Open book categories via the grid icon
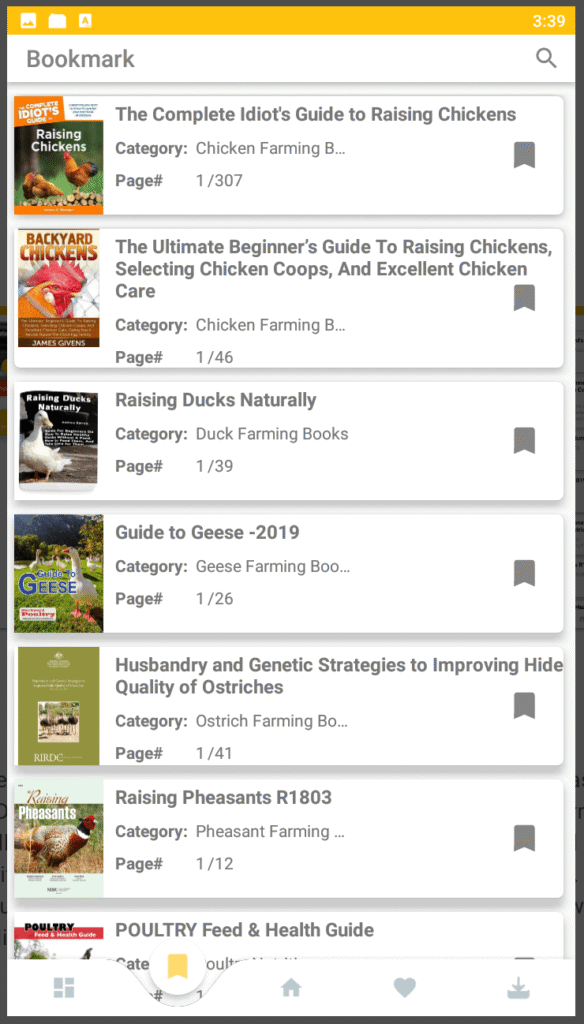 [63, 987]
